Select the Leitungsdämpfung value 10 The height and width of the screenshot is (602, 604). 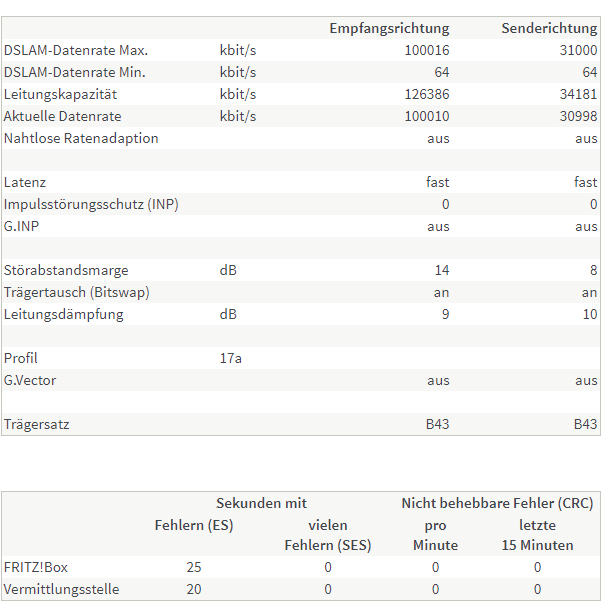point(590,314)
